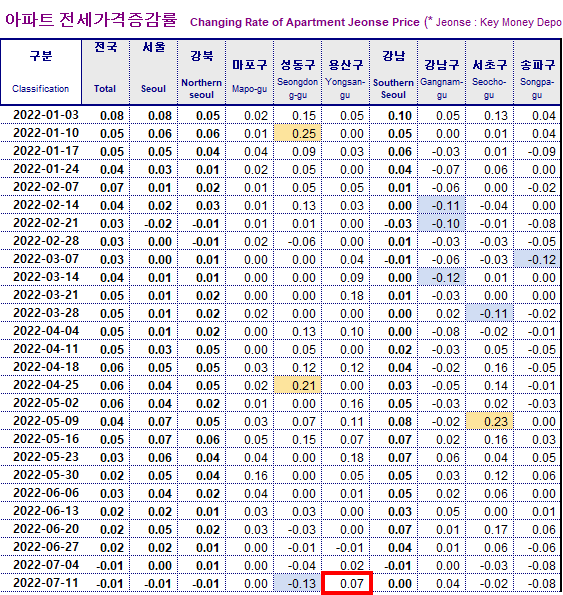Select the 서울 Seoul column header
563x595 pixels.
[x=154, y=72]
